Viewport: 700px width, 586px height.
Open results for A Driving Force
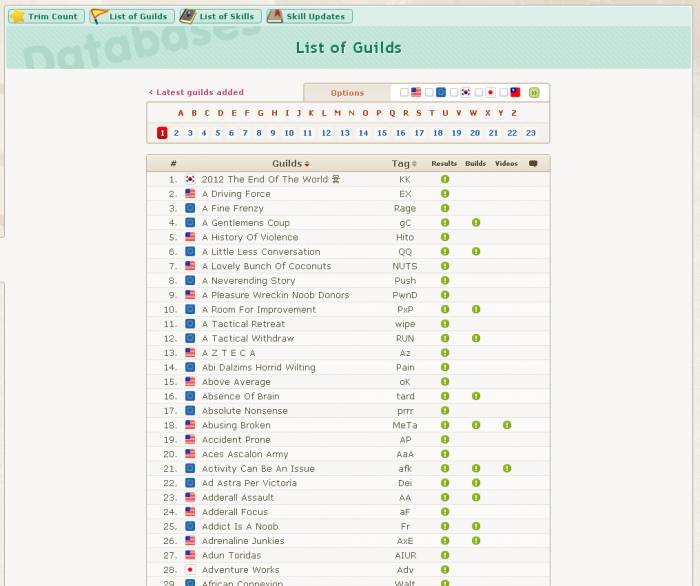tap(445, 194)
